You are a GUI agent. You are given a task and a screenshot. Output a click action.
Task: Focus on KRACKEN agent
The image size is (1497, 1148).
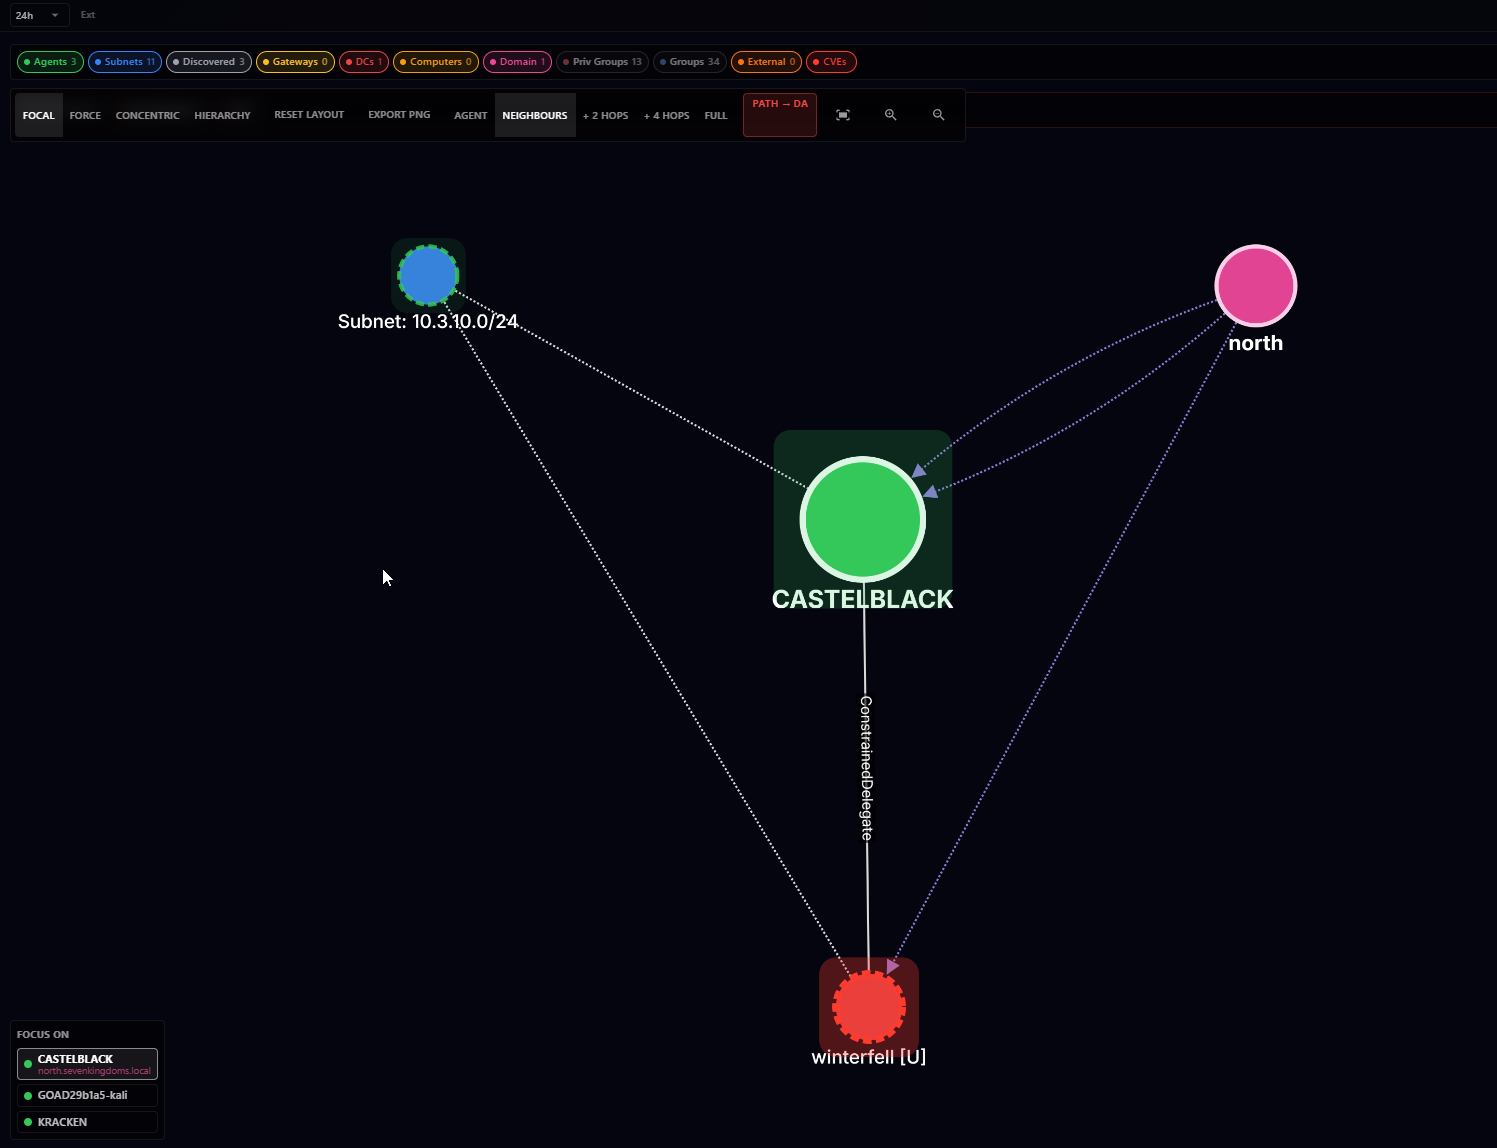point(87,1122)
